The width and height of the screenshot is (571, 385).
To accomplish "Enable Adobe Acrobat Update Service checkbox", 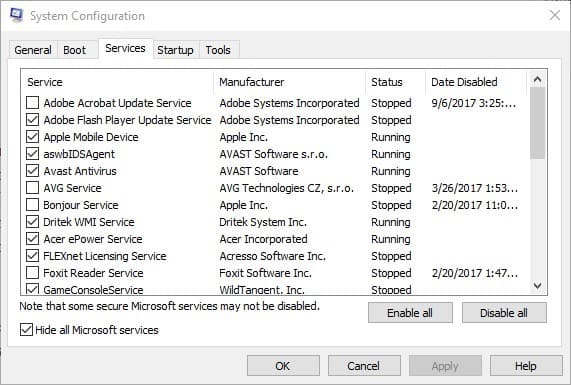I will pyautogui.click(x=32, y=103).
